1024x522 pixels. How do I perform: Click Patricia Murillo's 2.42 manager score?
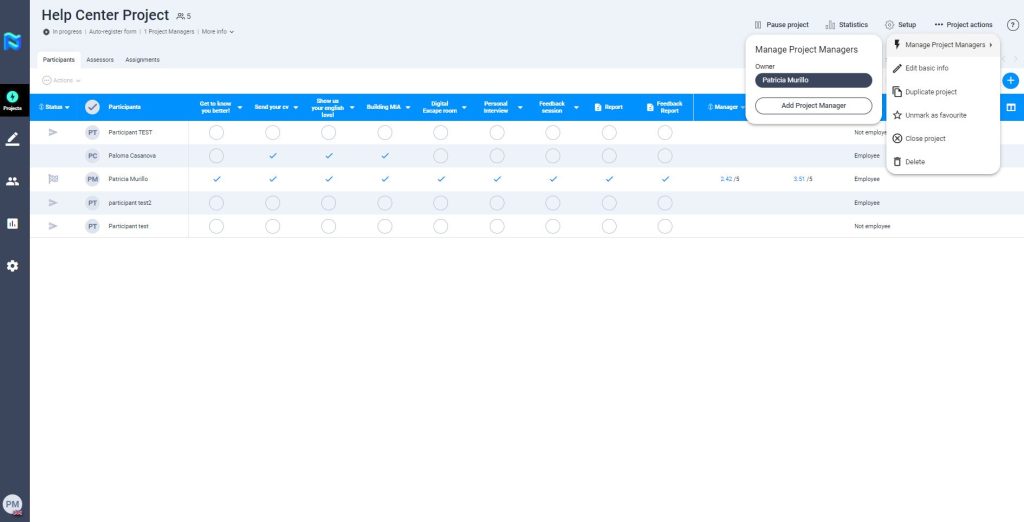tap(729, 179)
